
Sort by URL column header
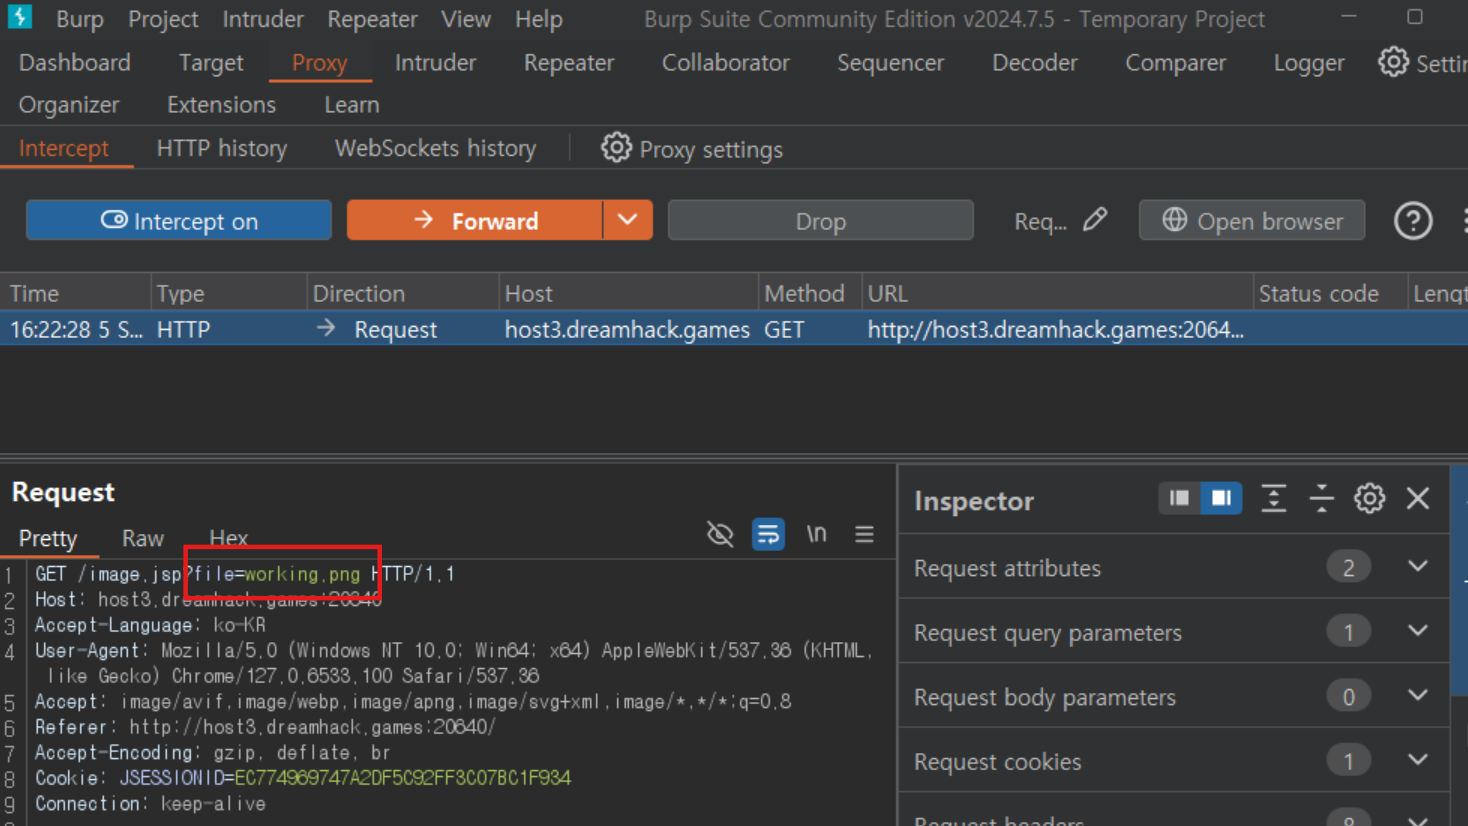point(1056,293)
